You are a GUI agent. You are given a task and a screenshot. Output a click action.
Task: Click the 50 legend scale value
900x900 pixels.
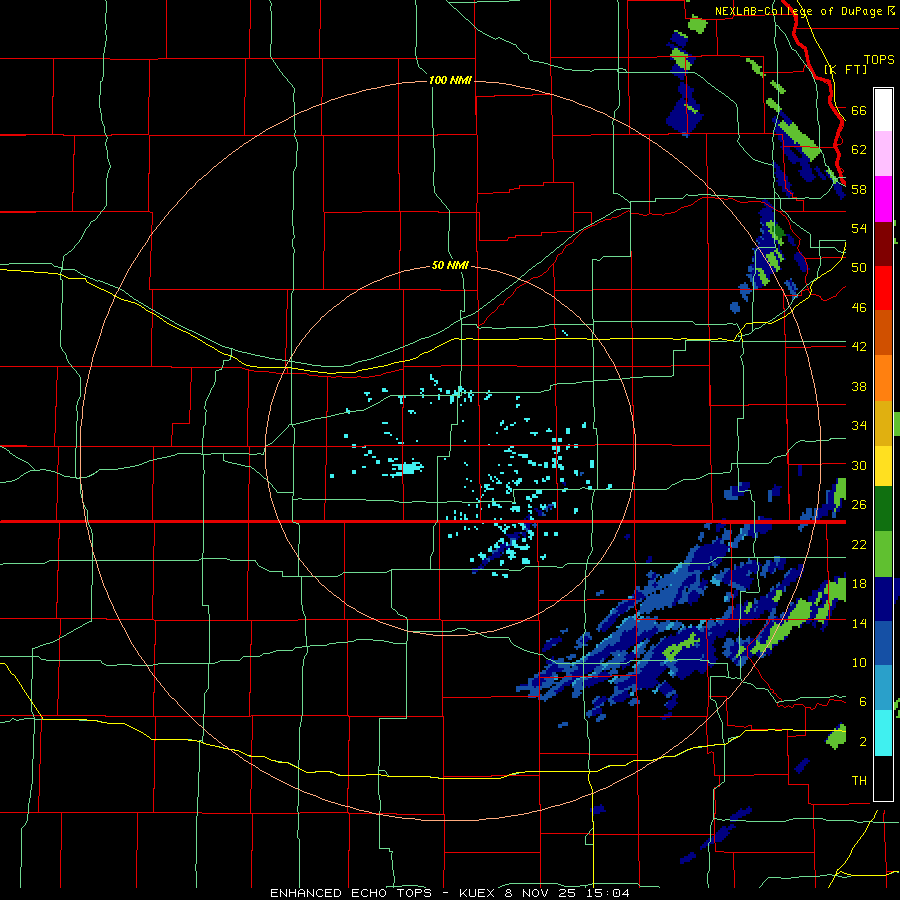(x=859, y=267)
